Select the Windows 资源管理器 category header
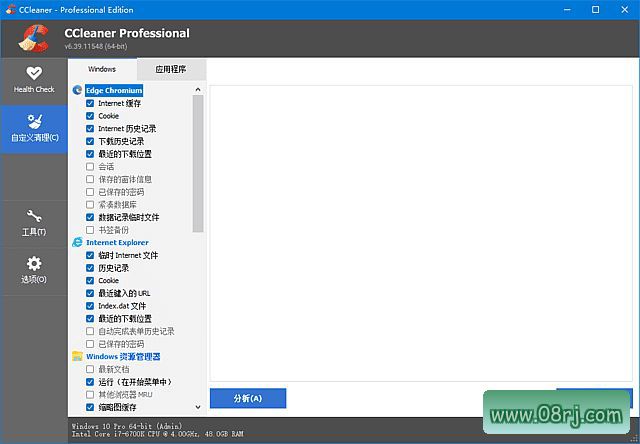The width and height of the screenshot is (640, 444). coord(123,356)
